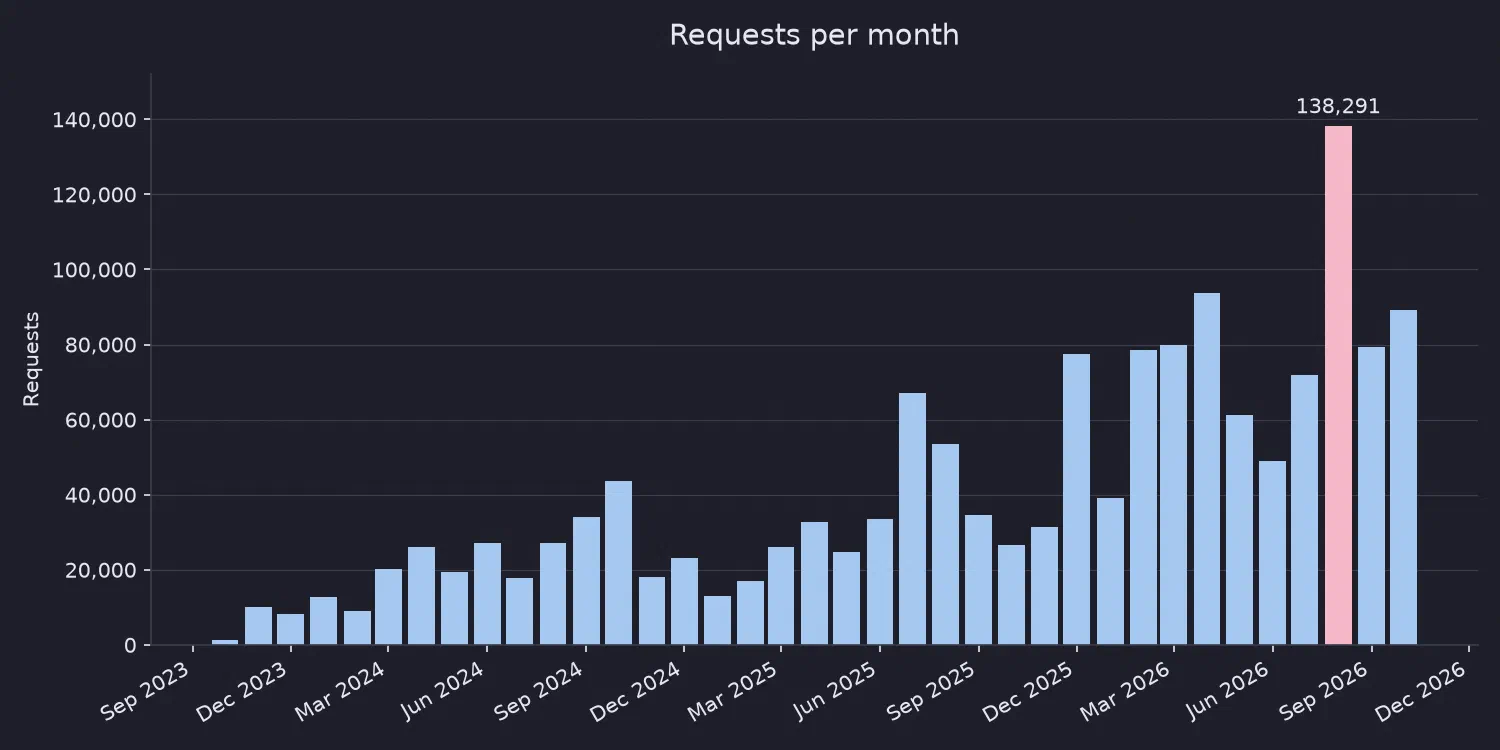Click the final October 2026 bar

click(x=1404, y=477)
